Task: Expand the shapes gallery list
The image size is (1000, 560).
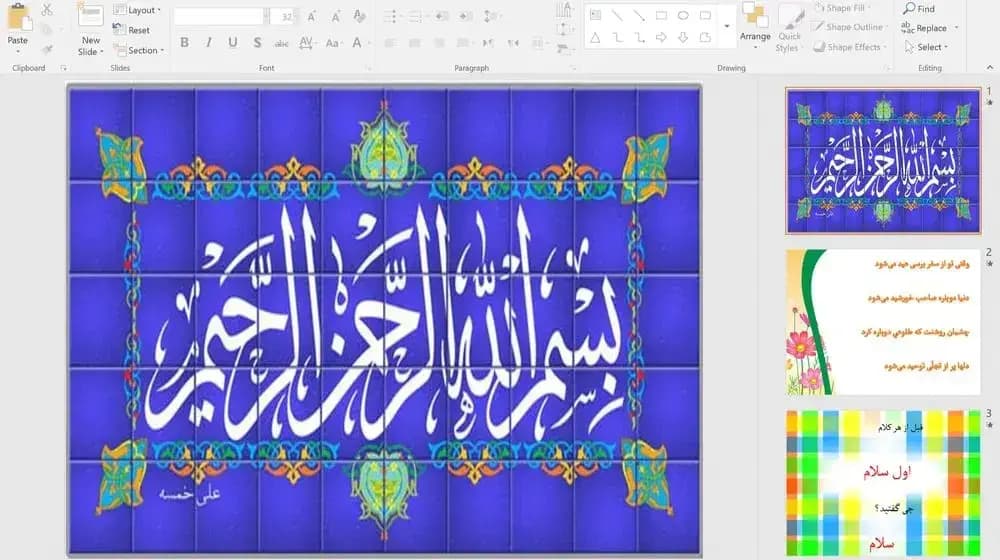Action: click(x=726, y=26)
